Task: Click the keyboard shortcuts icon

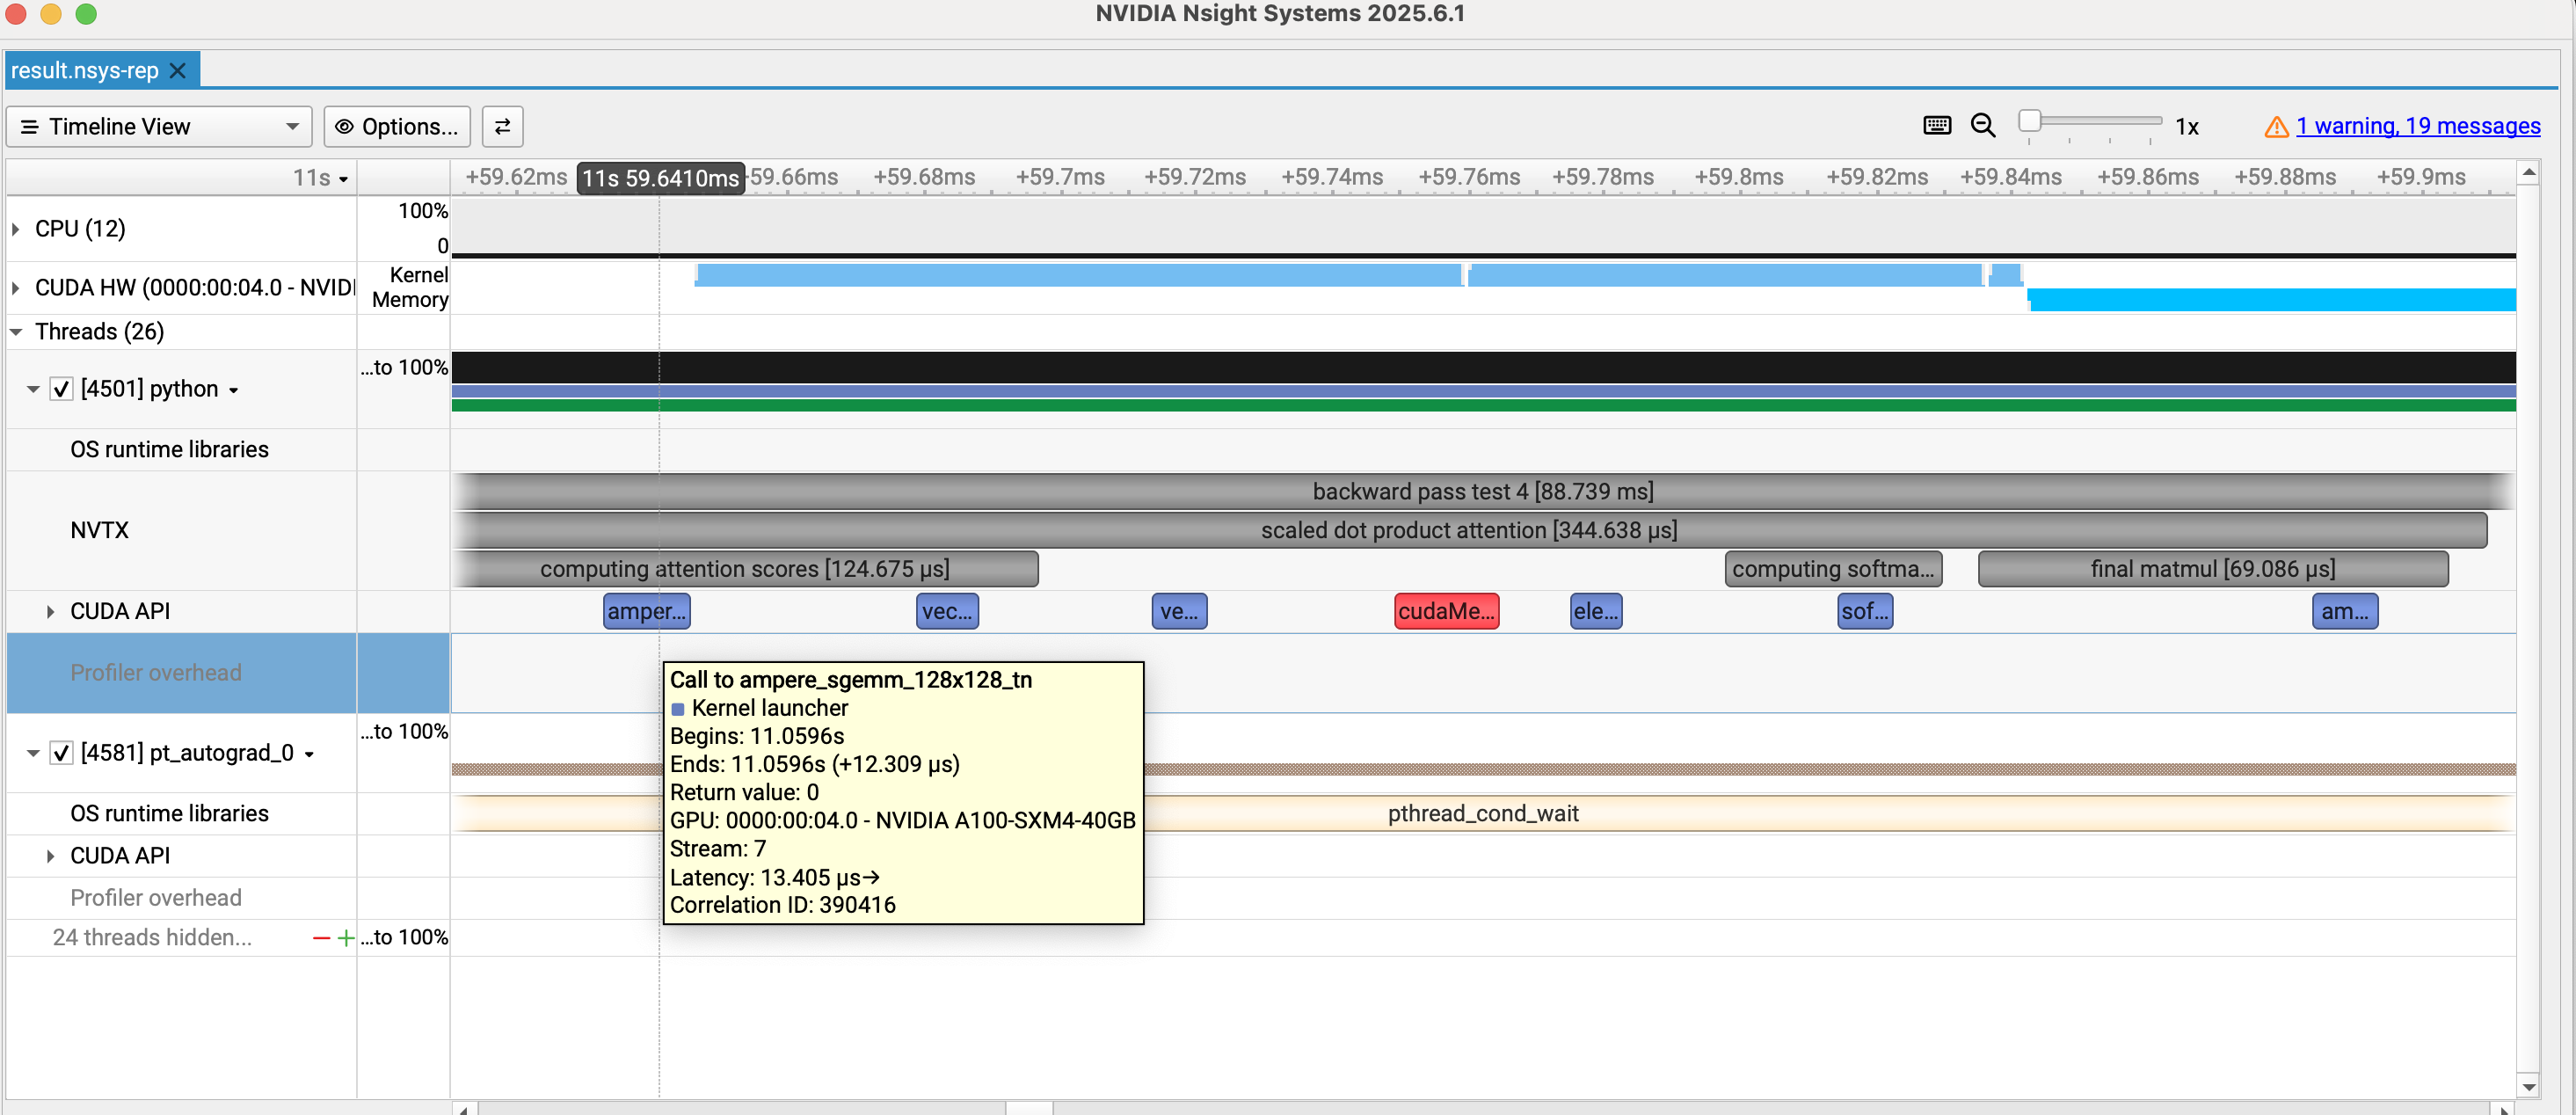Action: coord(1936,126)
